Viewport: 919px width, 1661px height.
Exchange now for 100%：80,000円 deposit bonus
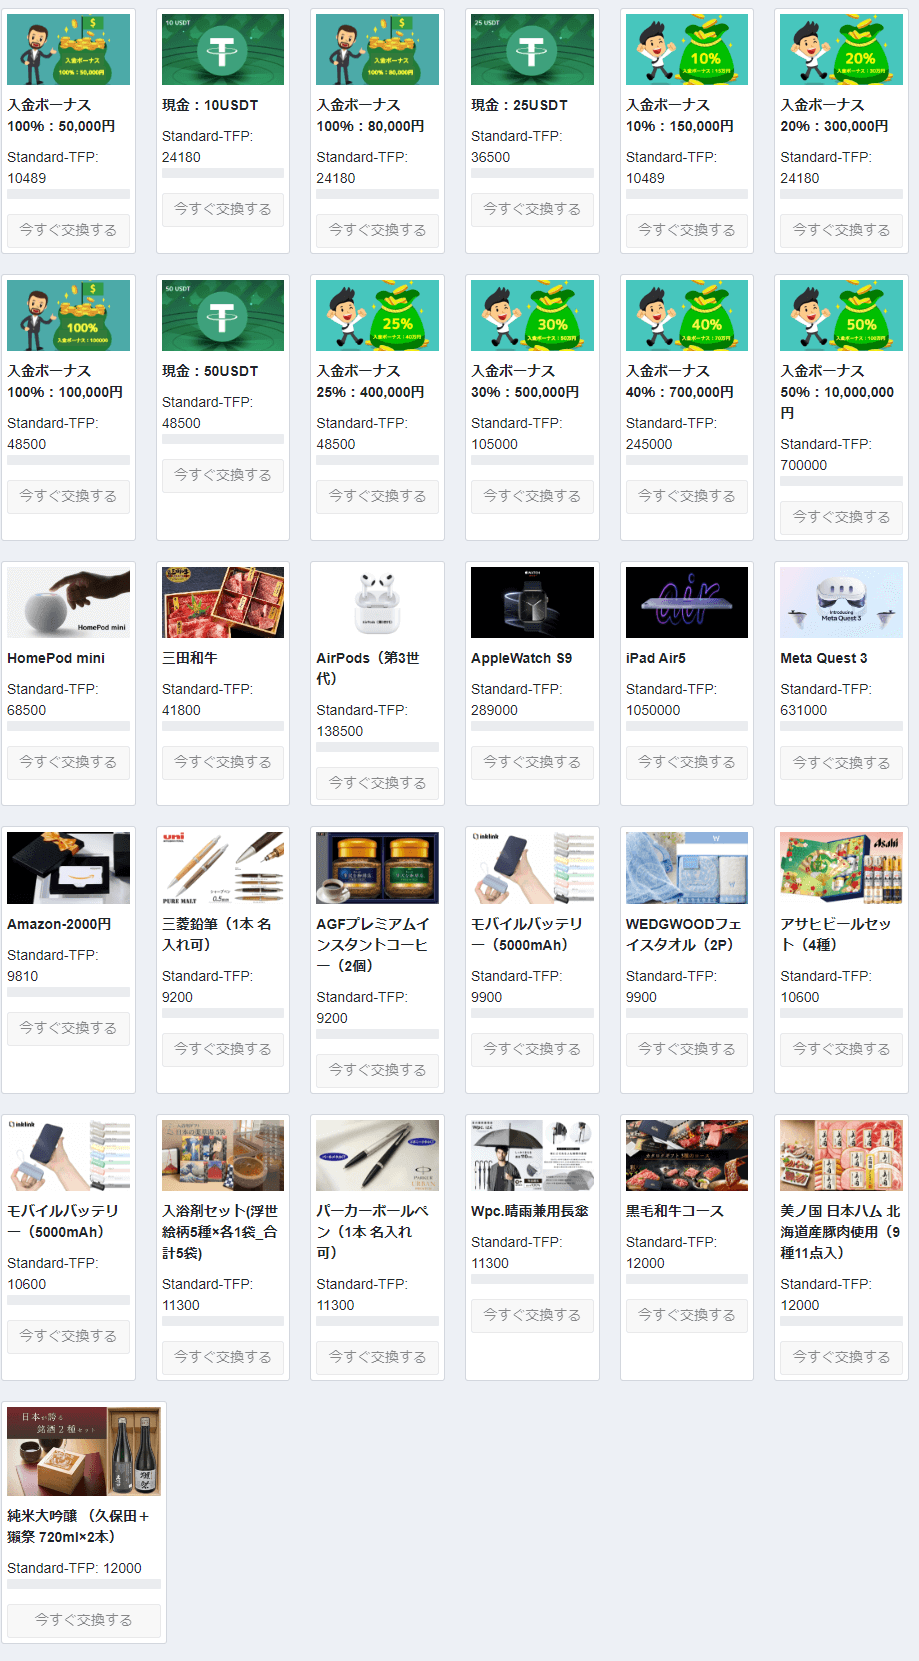pyautogui.click(x=377, y=230)
